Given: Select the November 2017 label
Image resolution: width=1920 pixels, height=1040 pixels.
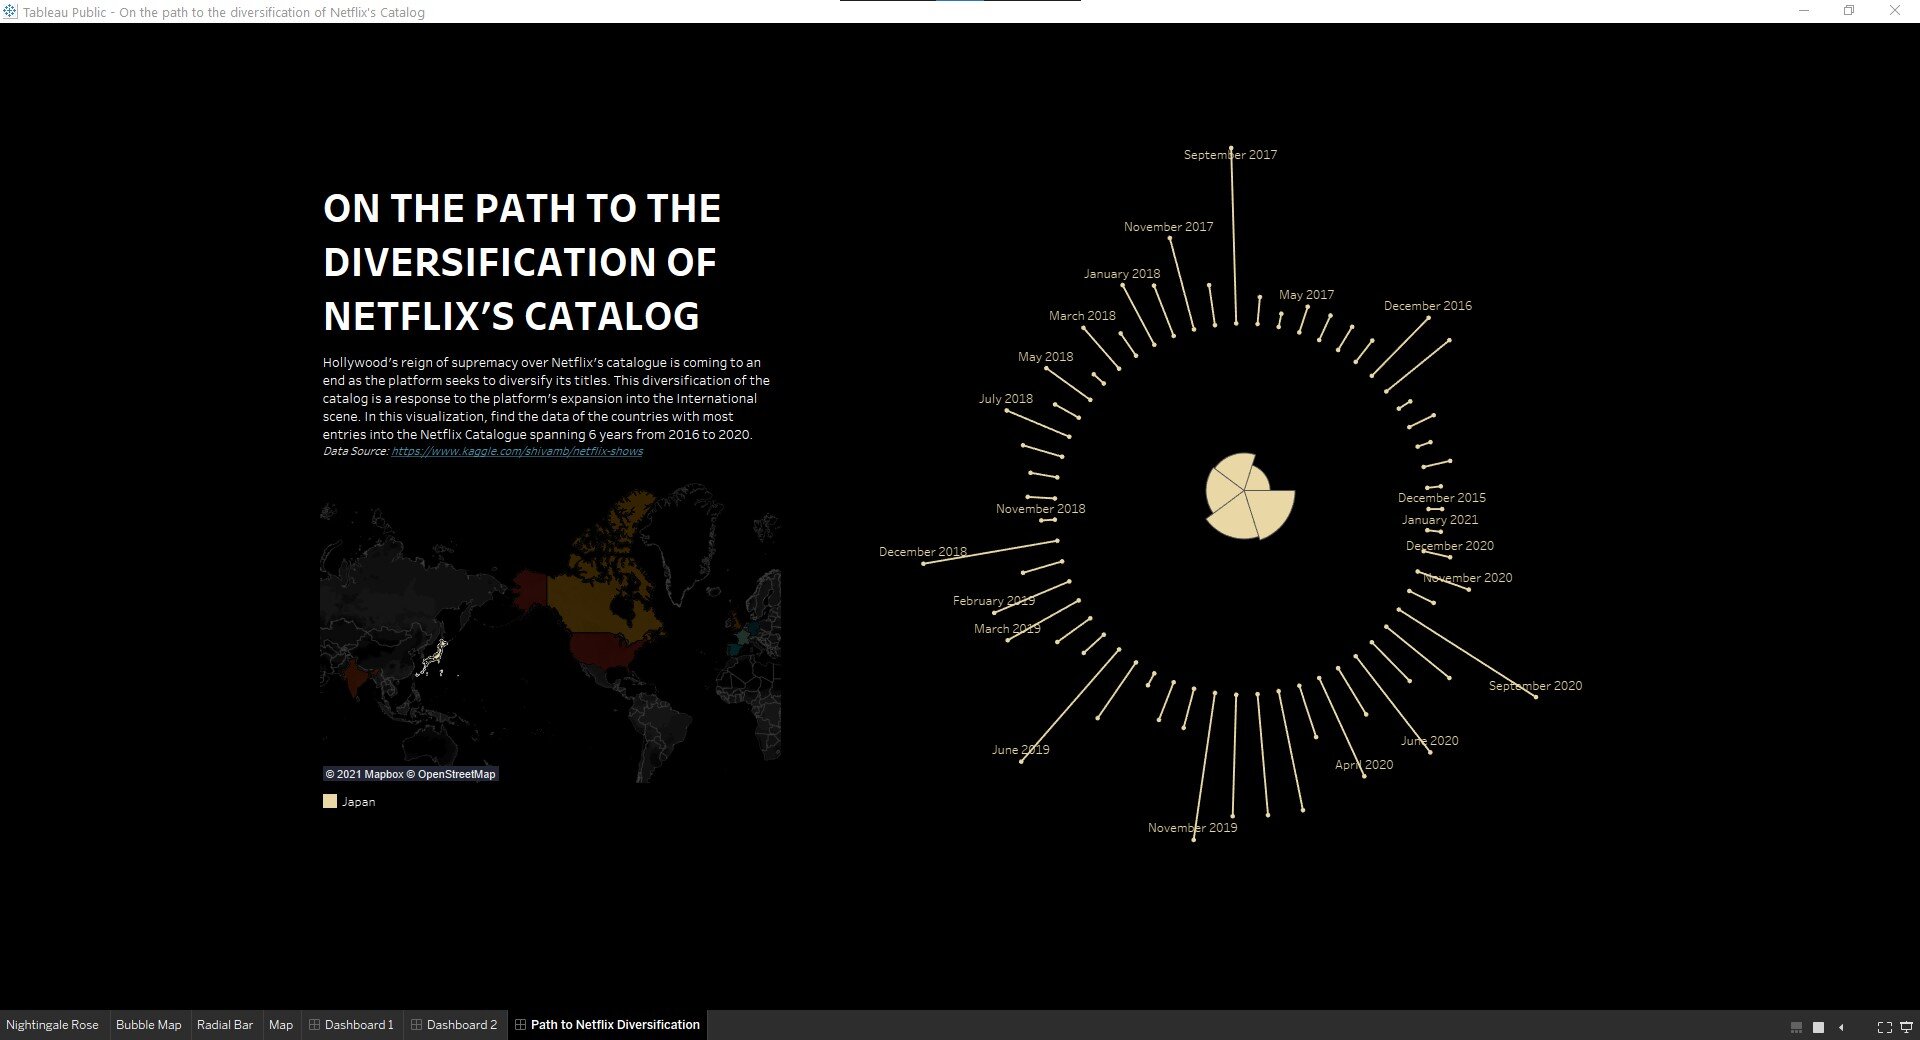Looking at the screenshot, I should pos(1168,227).
